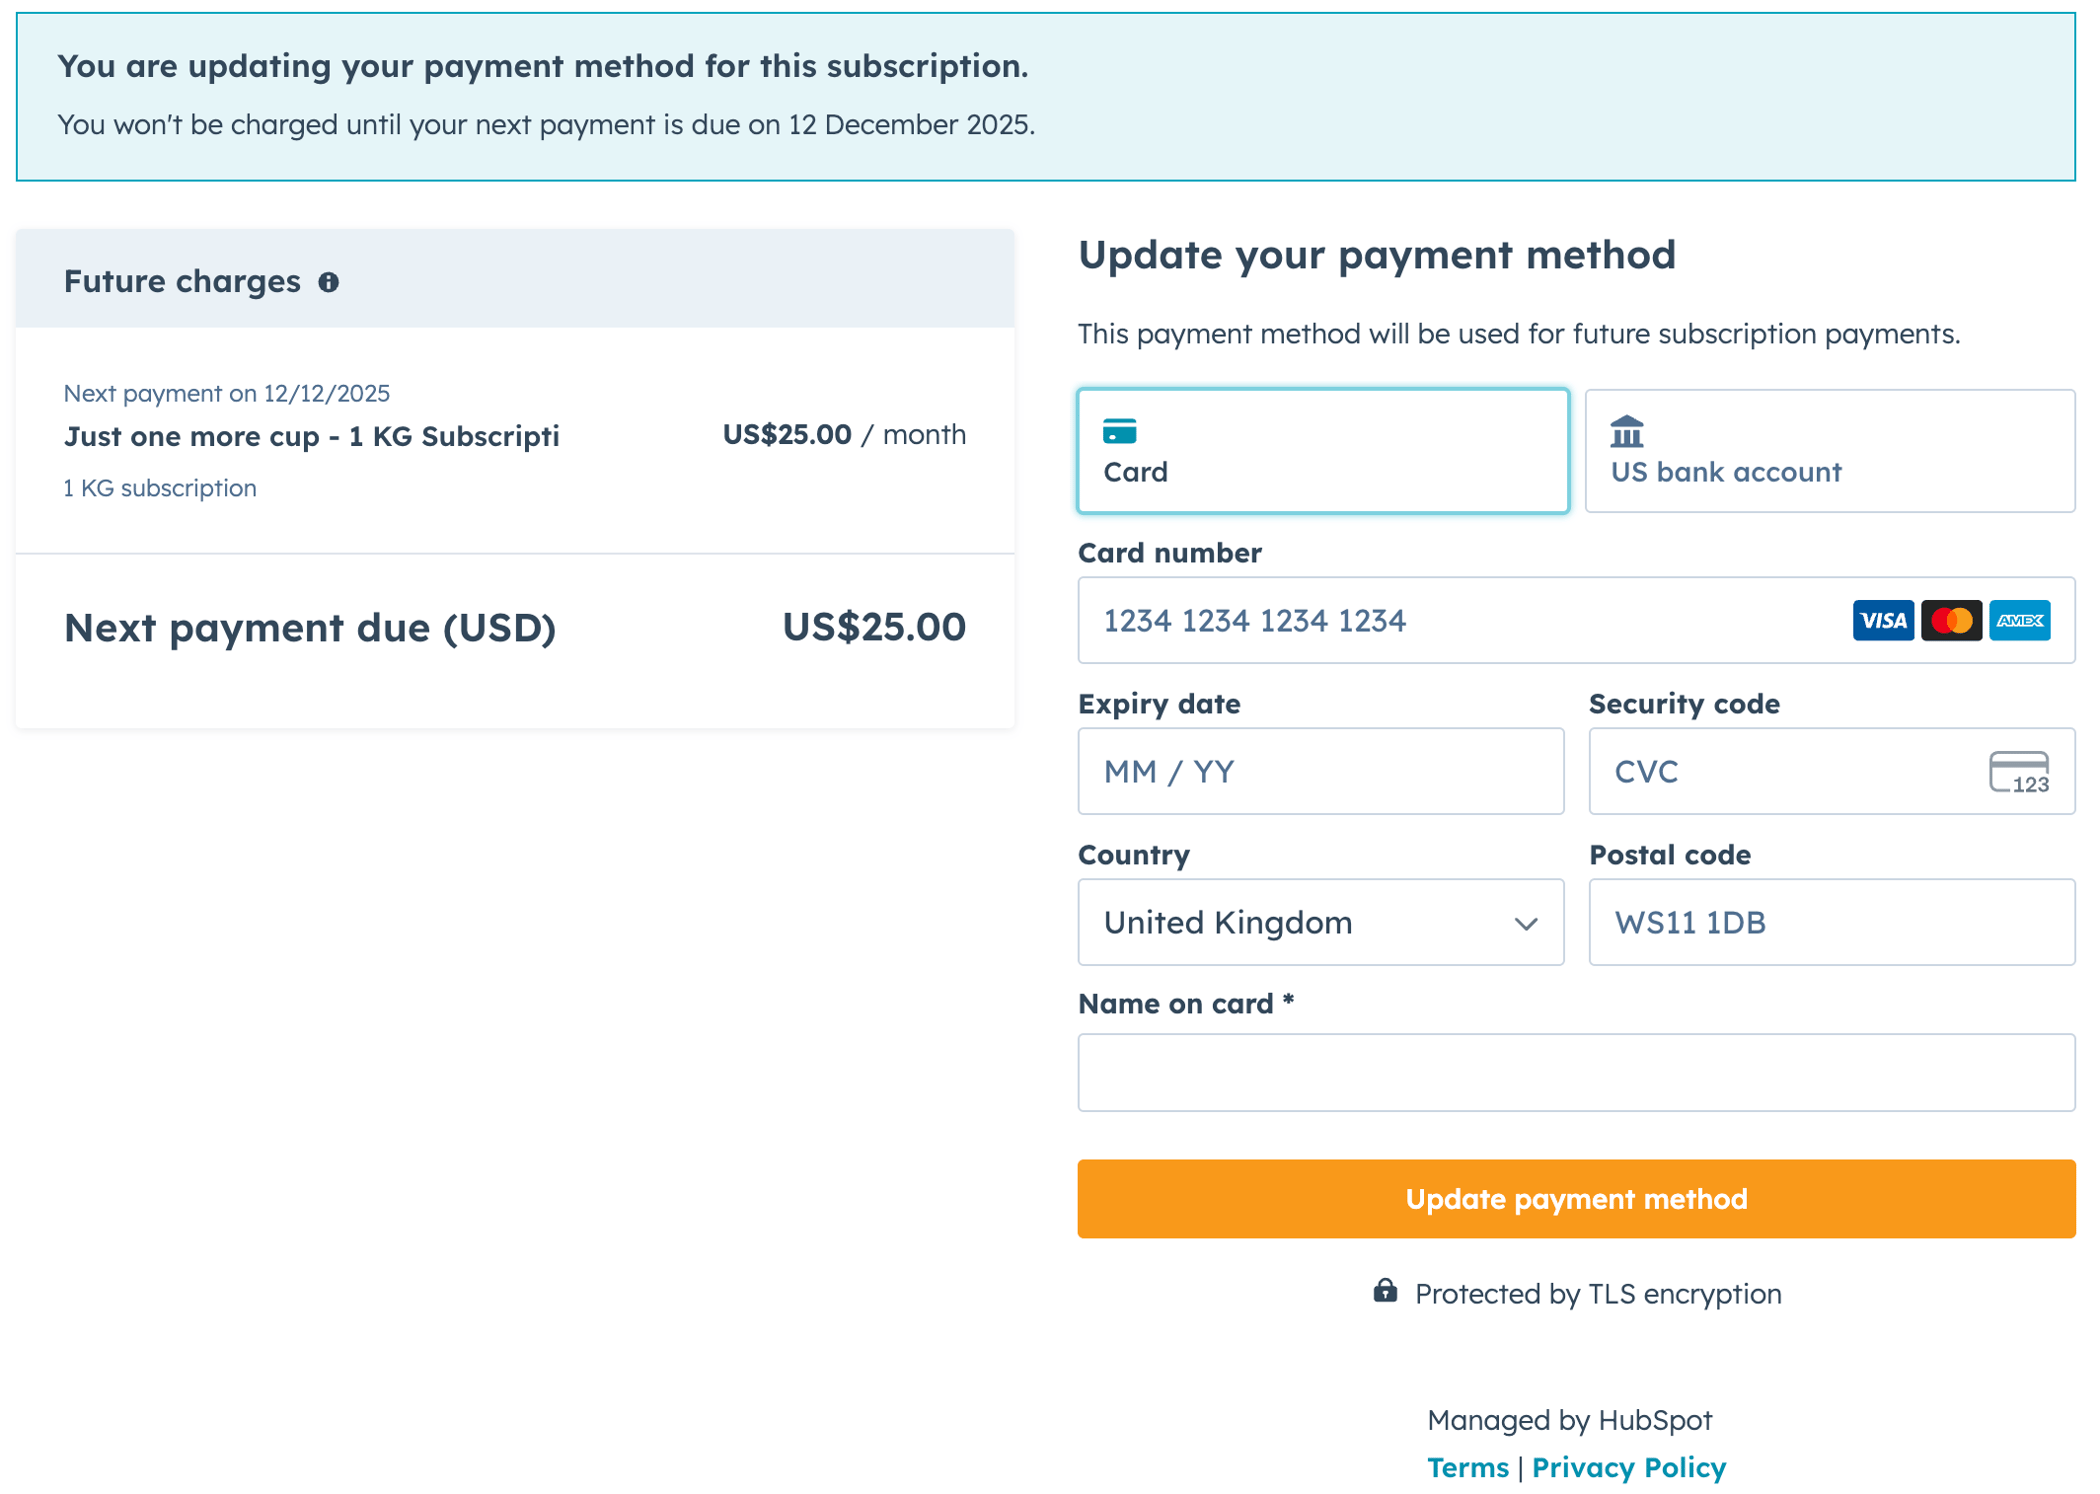Viewport: 2100px width, 1494px height.
Task: Click the Postal code input
Action: point(1831,922)
